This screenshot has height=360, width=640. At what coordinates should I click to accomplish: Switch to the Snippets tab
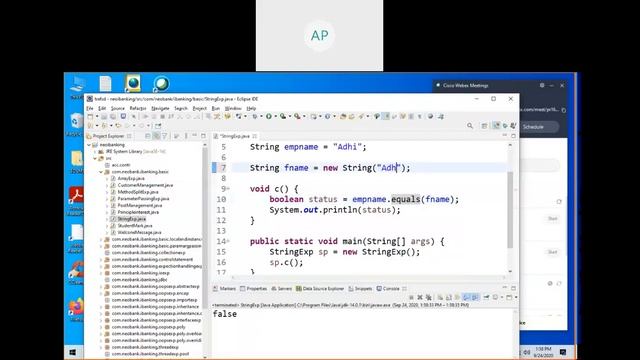click(360, 289)
